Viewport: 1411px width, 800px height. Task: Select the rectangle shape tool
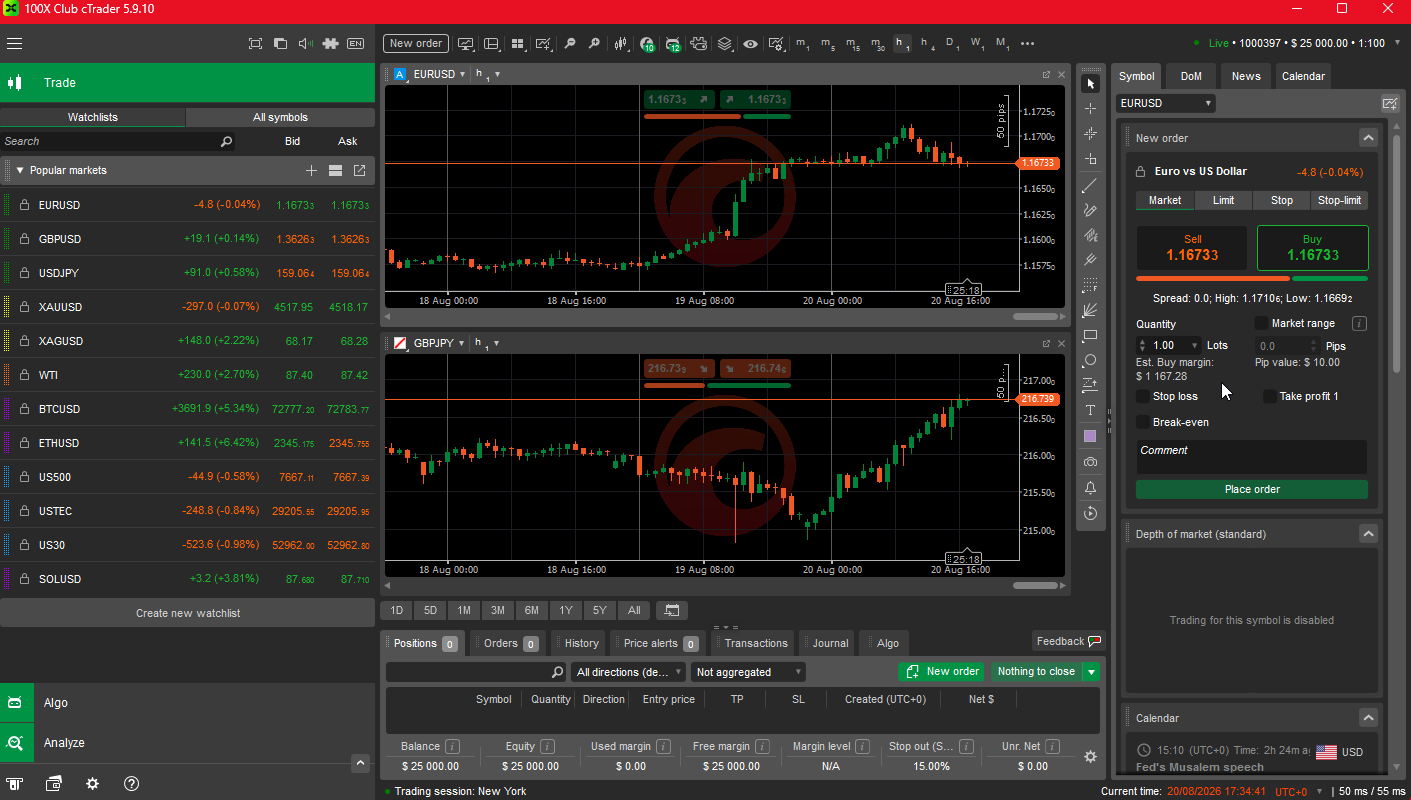click(1090, 335)
